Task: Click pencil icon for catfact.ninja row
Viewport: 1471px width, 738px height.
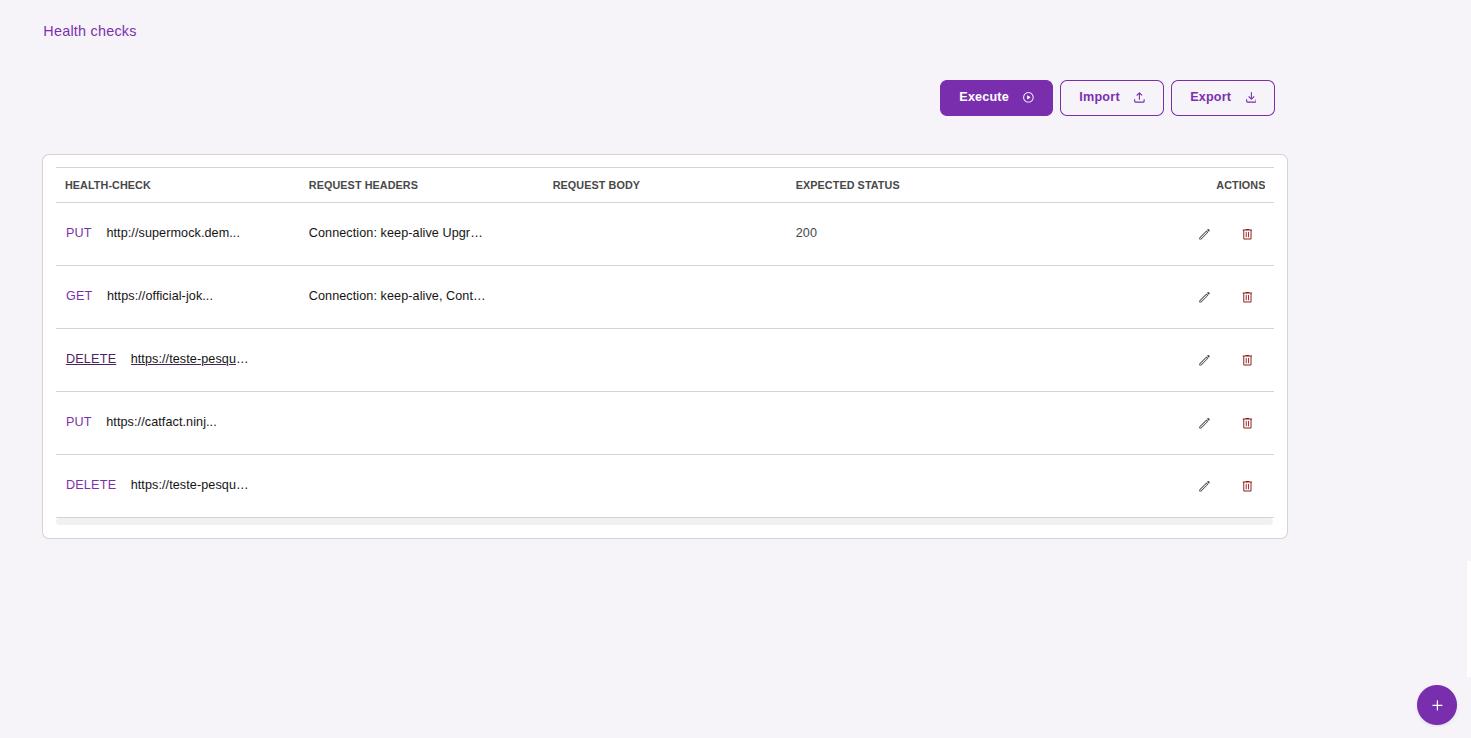Action: click(1204, 423)
